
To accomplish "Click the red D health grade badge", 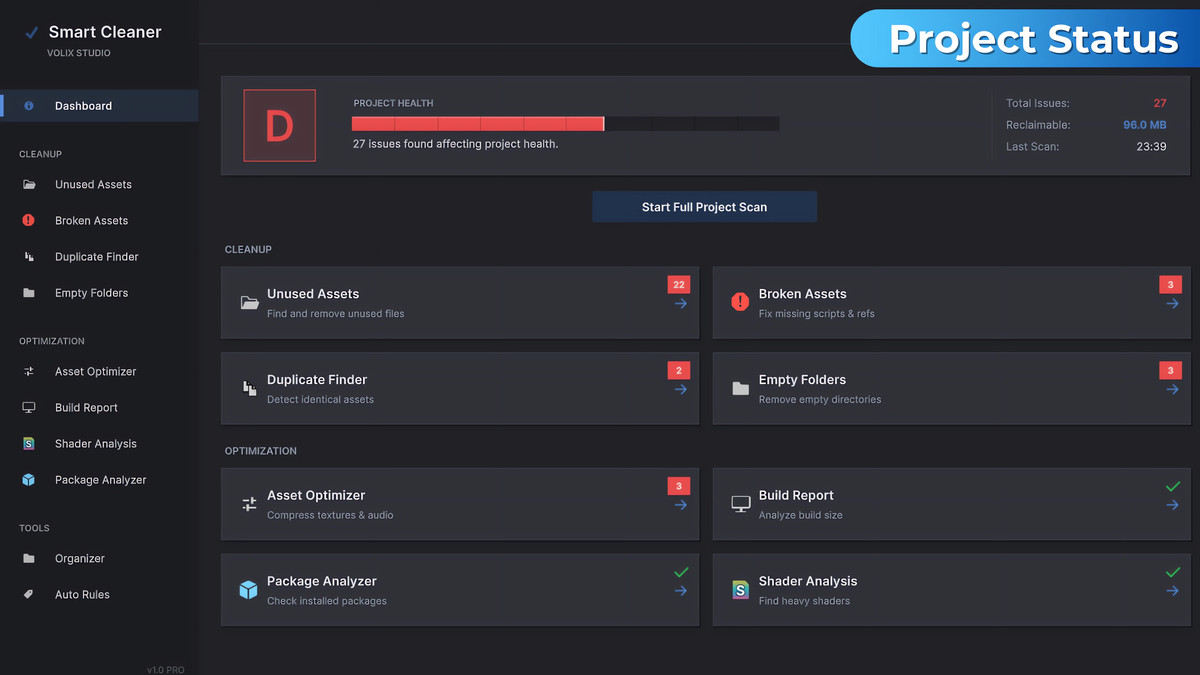I will coord(279,125).
